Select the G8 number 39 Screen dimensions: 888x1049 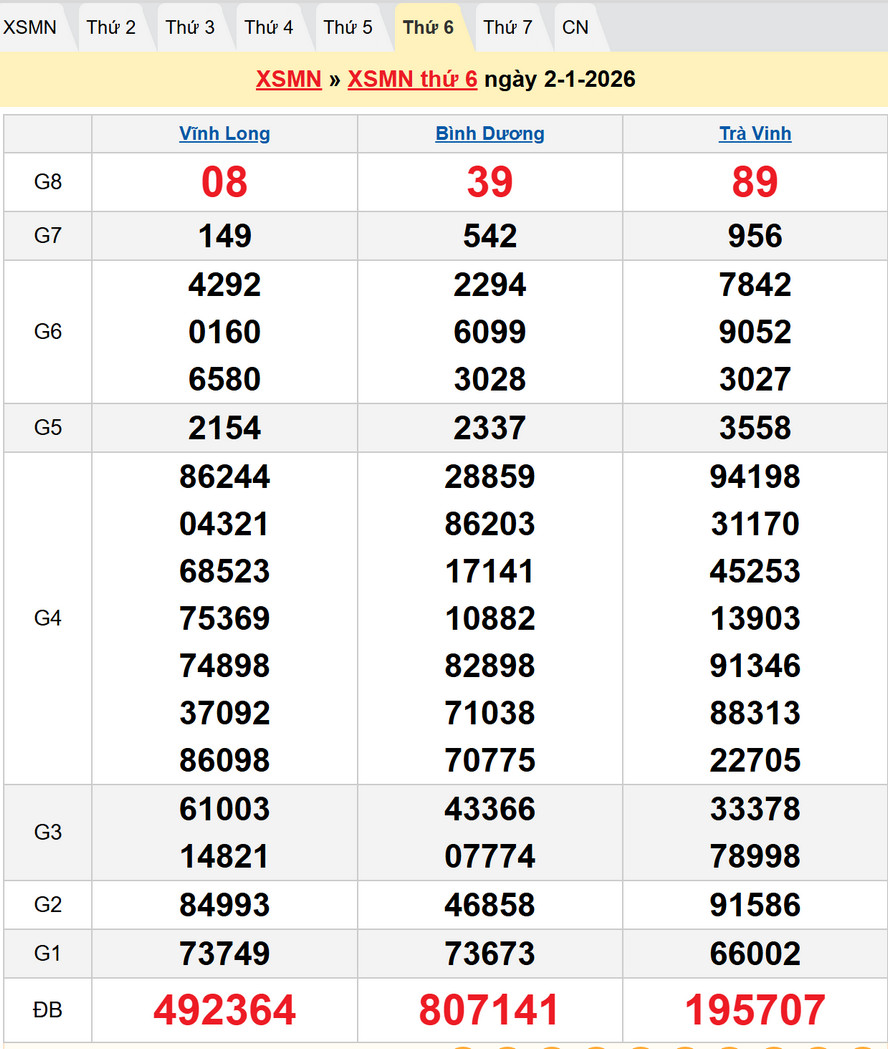(x=490, y=182)
